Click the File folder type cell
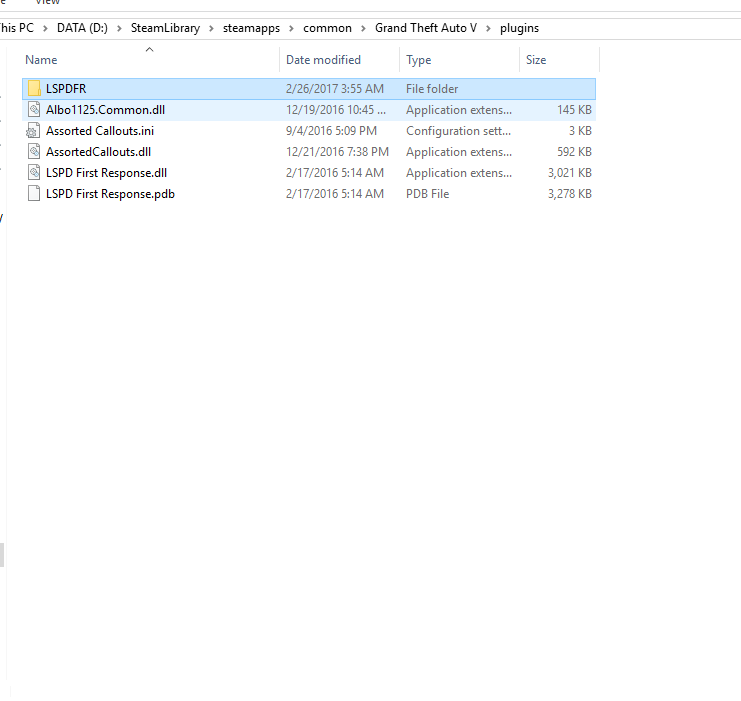The height and width of the screenshot is (701, 741). pyautogui.click(x=432, y=89)
